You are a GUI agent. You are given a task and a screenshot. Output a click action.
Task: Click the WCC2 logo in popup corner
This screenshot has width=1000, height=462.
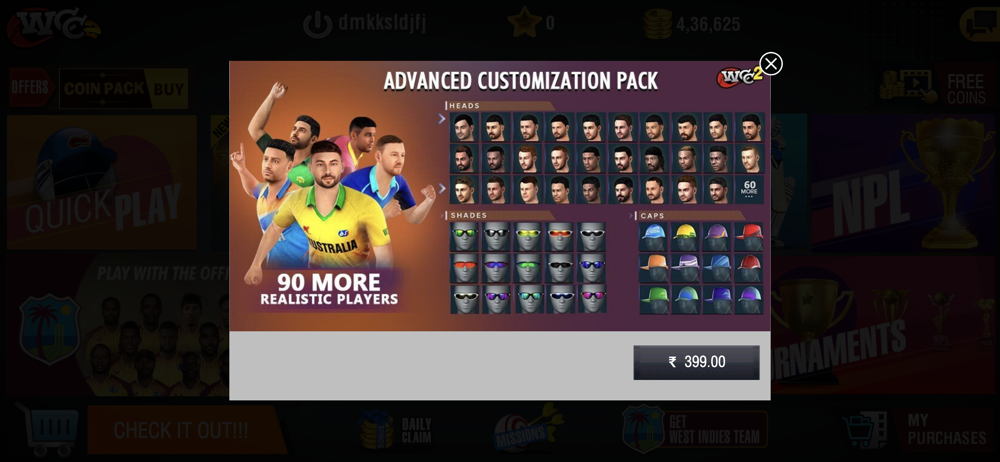739,77
